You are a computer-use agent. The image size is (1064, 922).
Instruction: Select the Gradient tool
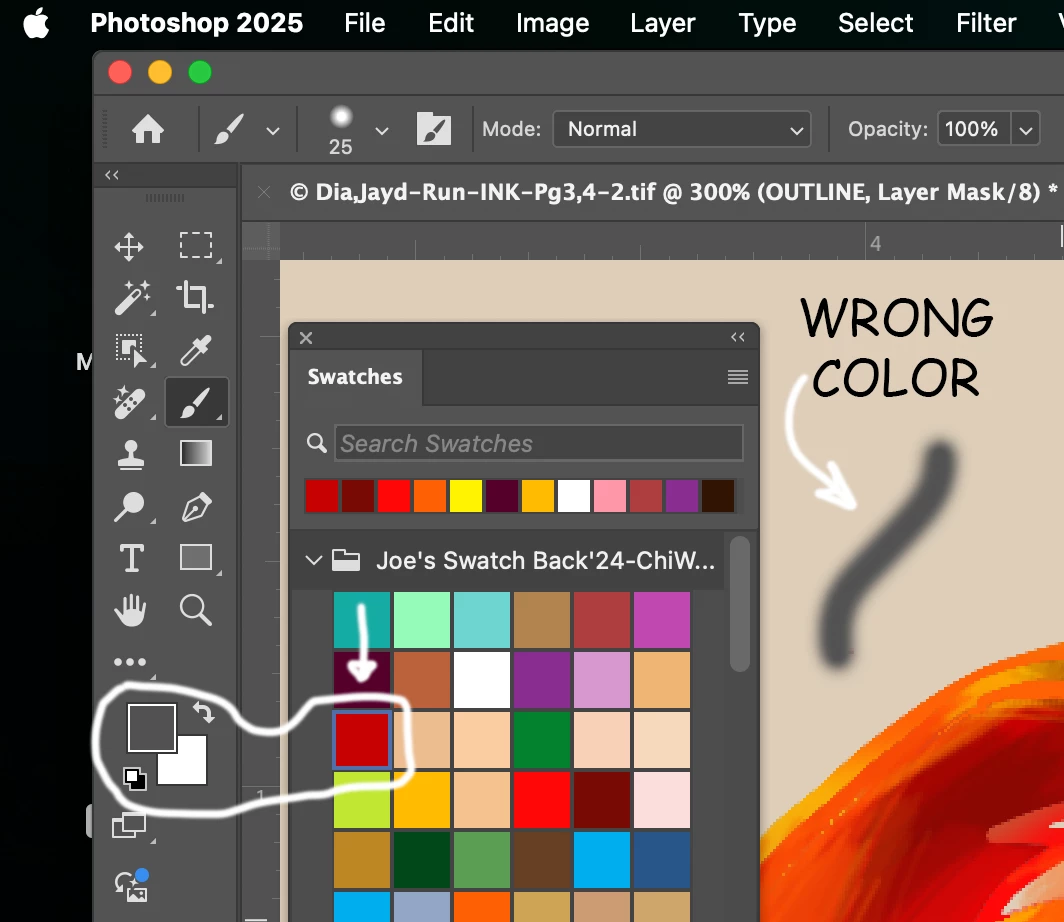pyautogui.click(x=196, y=453)
